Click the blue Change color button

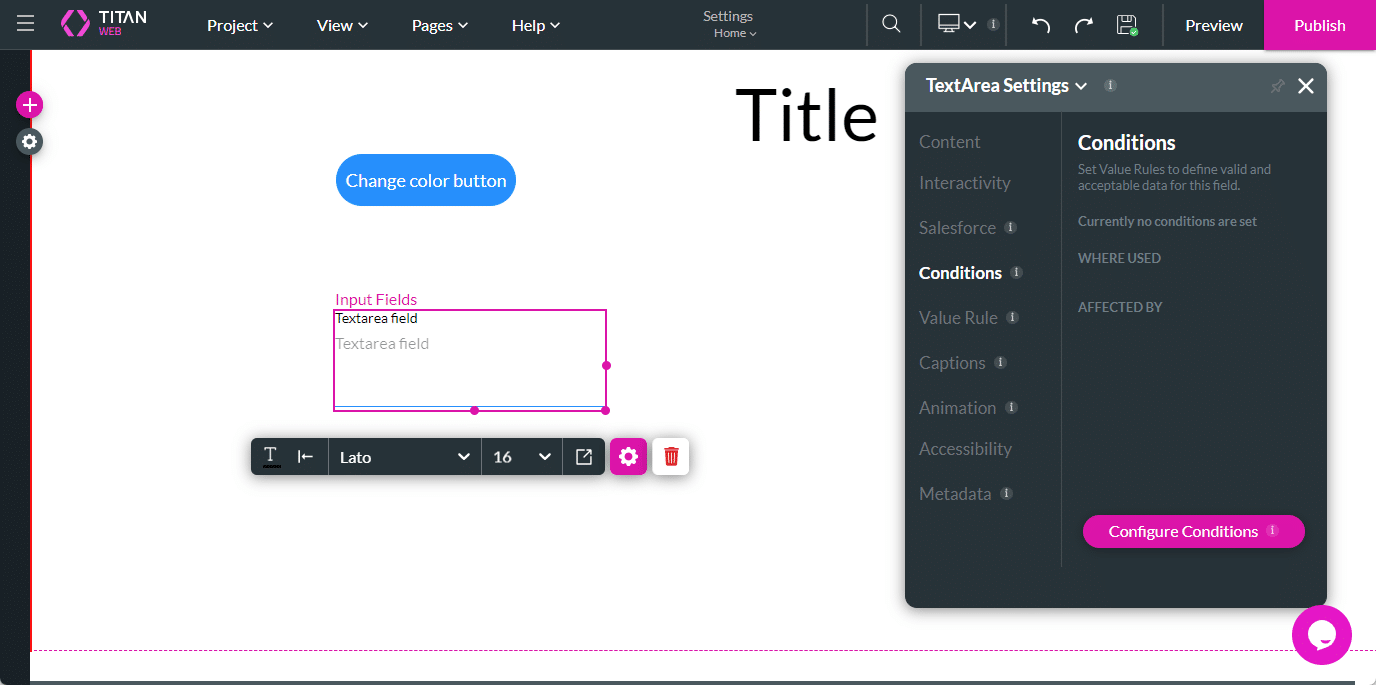click(425, 180)
